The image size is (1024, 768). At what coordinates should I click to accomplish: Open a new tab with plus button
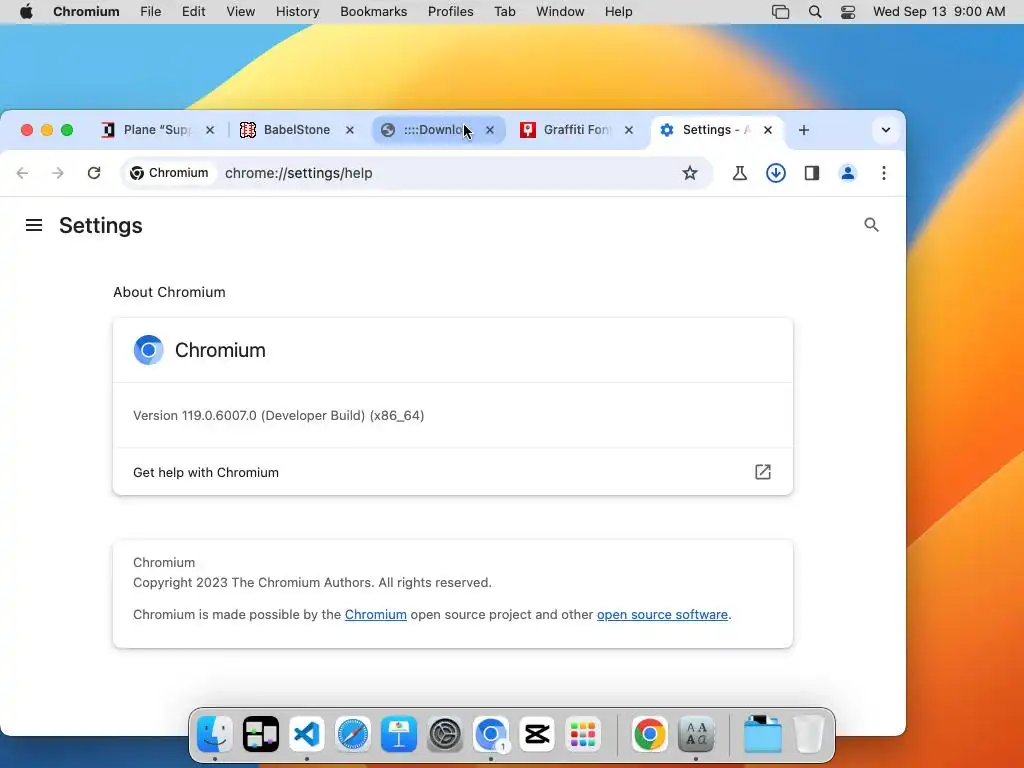coord(804,130)
